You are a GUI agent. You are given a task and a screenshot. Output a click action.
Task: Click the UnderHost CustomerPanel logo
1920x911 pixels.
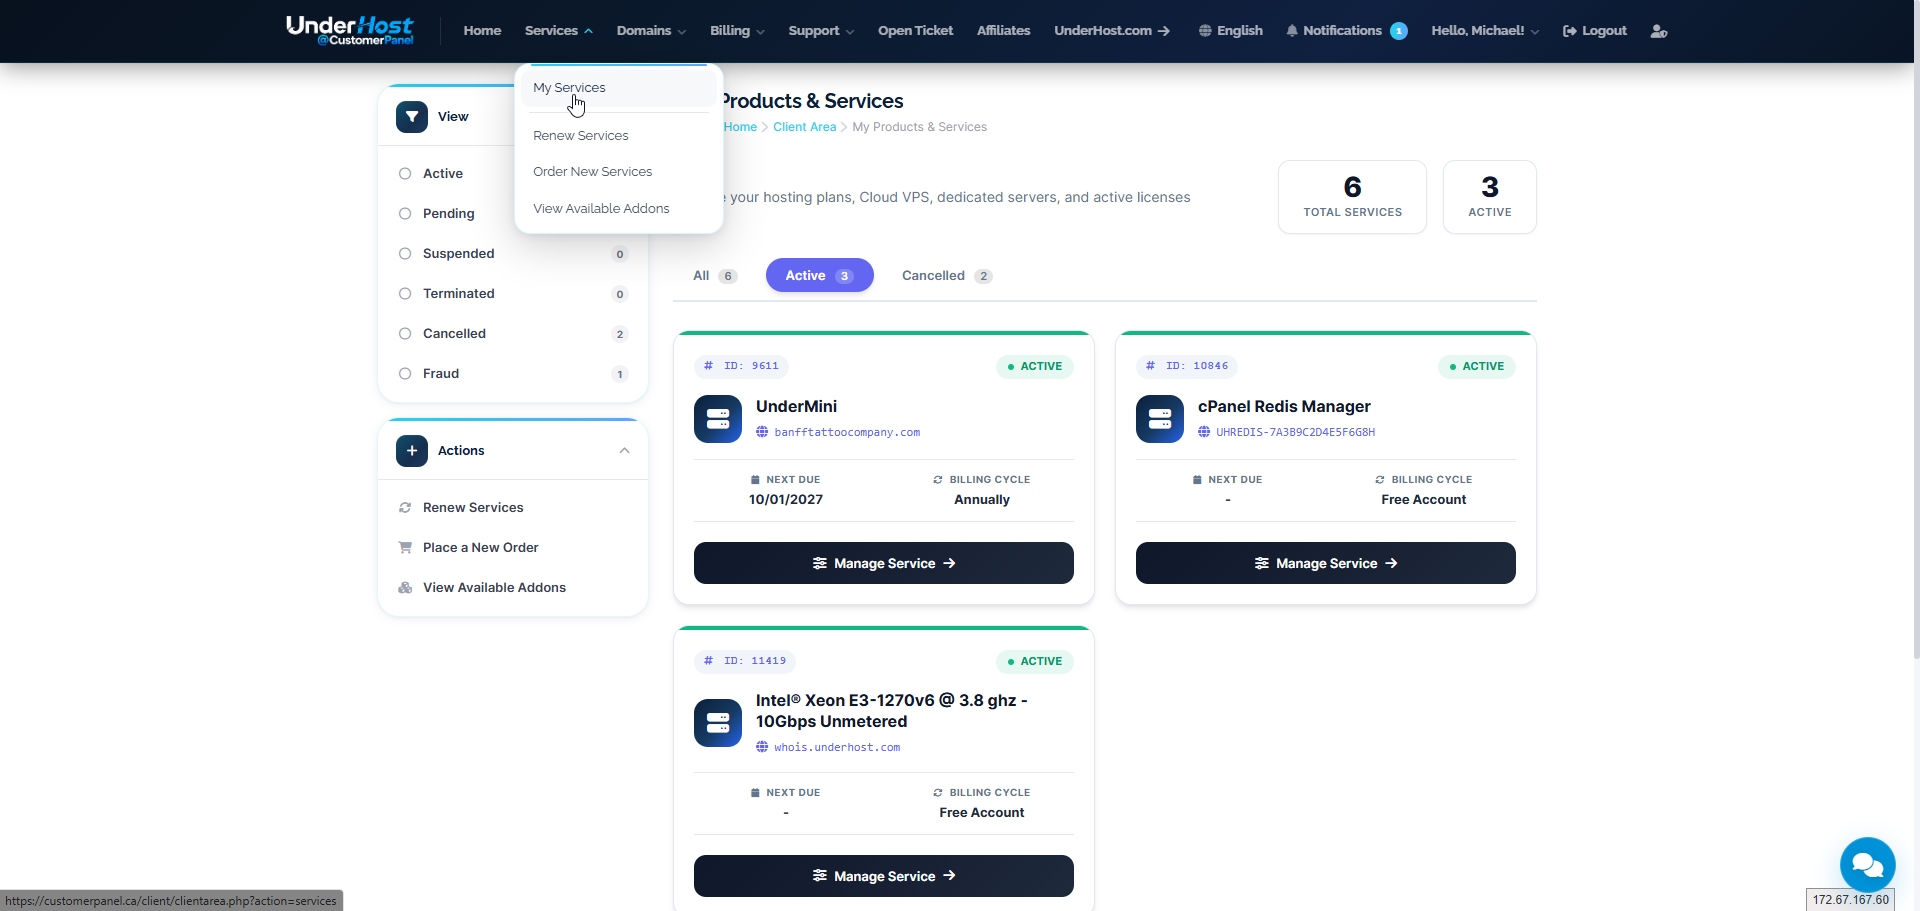click(350, 30)
